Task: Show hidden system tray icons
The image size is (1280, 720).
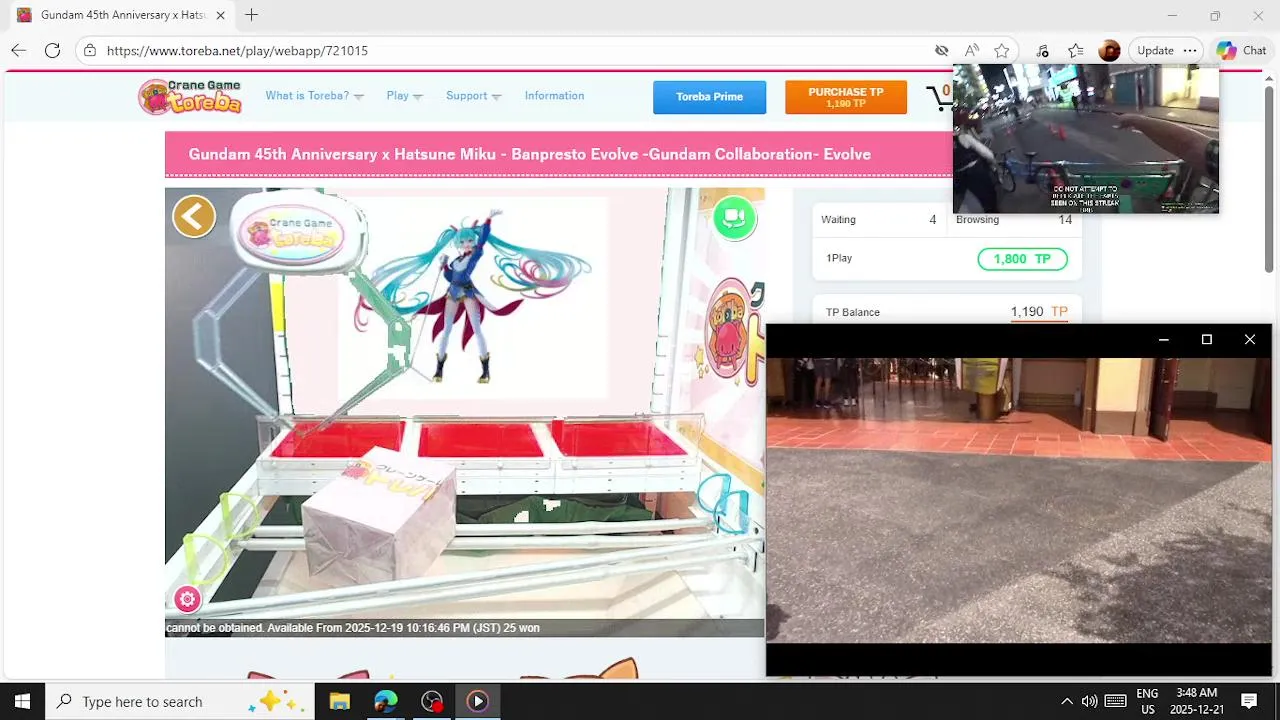Action: (x=1066, y=701)
